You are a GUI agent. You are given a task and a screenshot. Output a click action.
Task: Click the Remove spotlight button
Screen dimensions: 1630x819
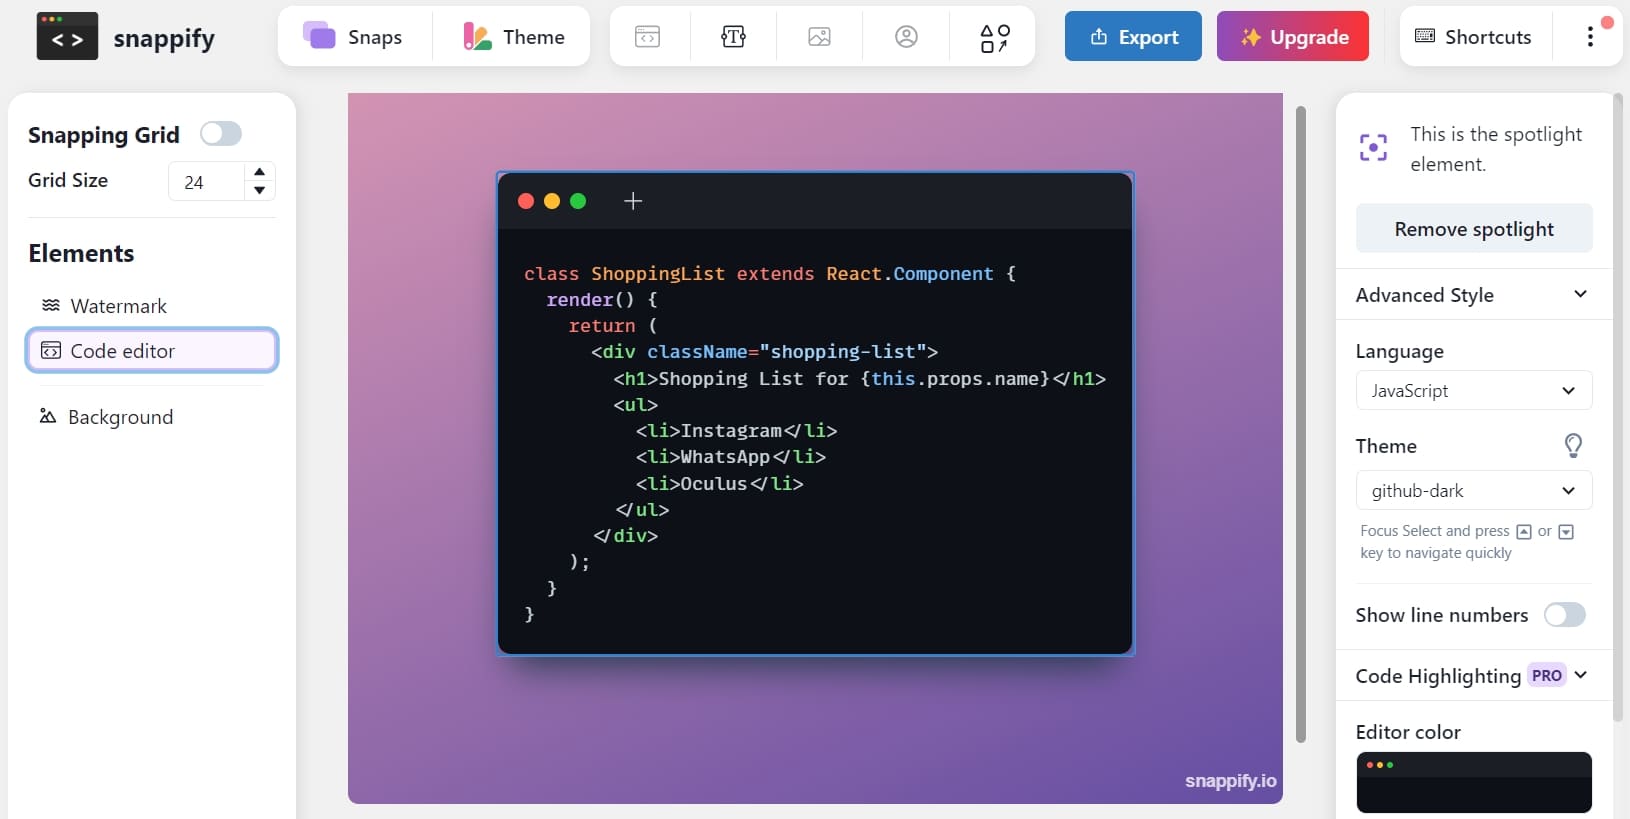1473,229
